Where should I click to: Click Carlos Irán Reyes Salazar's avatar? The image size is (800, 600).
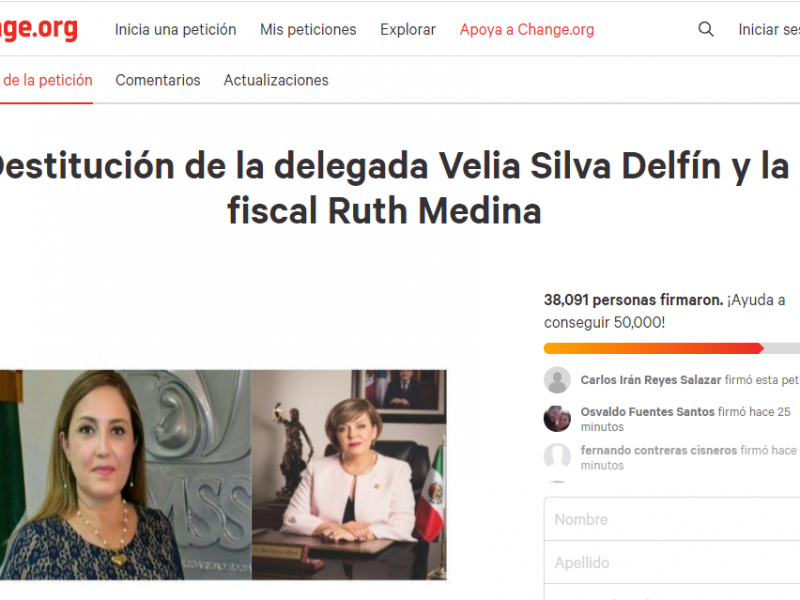(557, 380)
